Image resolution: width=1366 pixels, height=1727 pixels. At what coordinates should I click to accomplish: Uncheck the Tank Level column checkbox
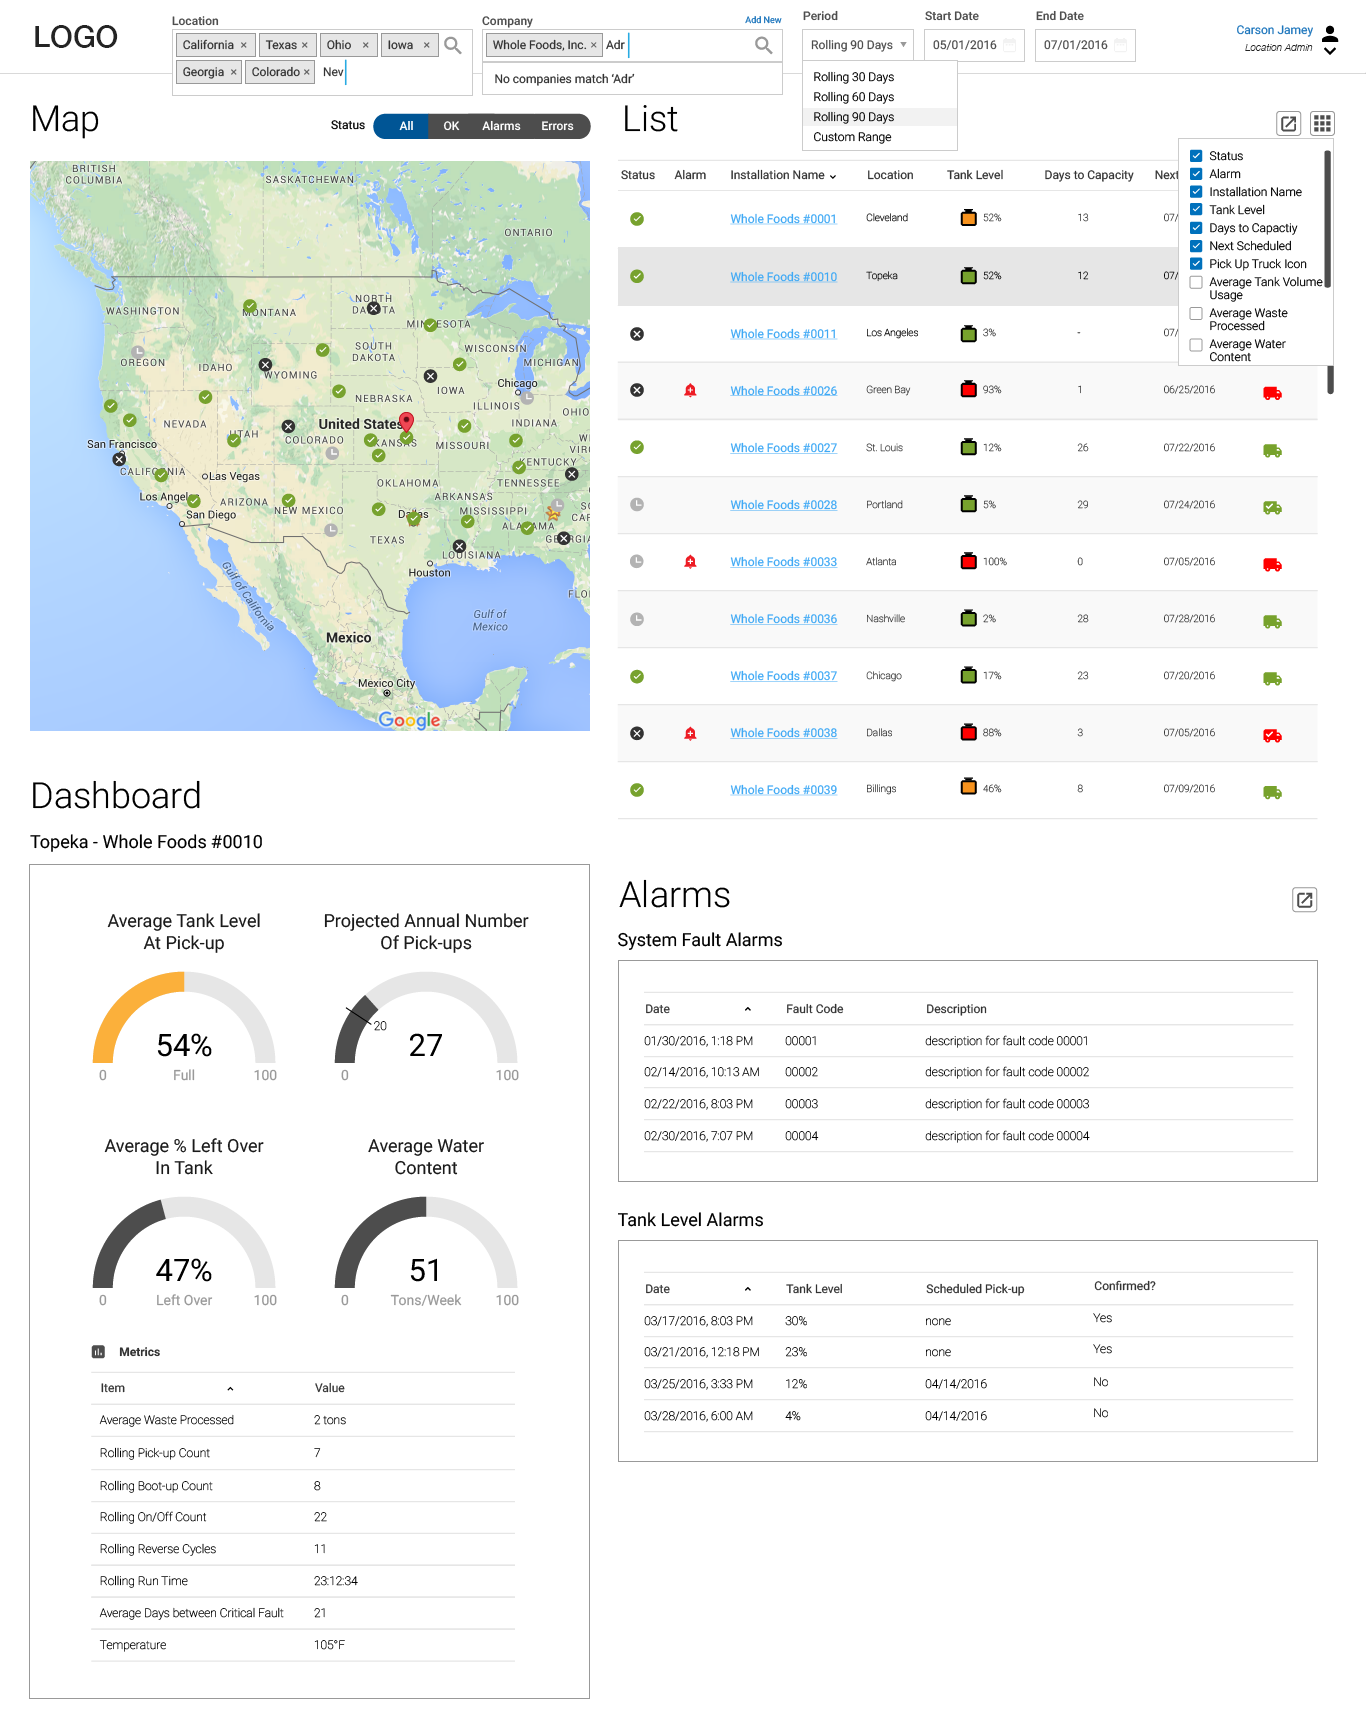click(x=1196, y=210)
